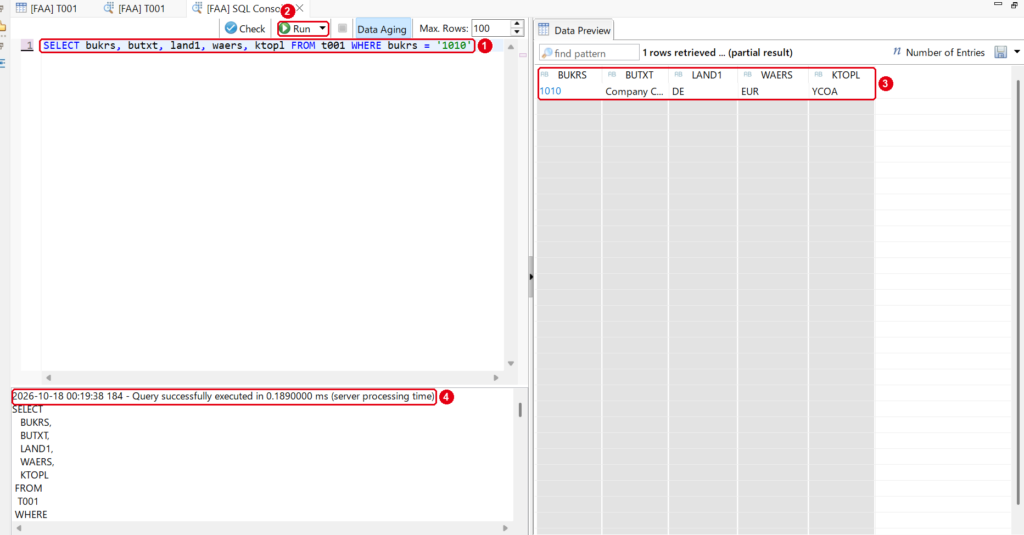Select the BUKRS column header
The height and width of the screenshot is (535, 1024).
coord(569,75)
